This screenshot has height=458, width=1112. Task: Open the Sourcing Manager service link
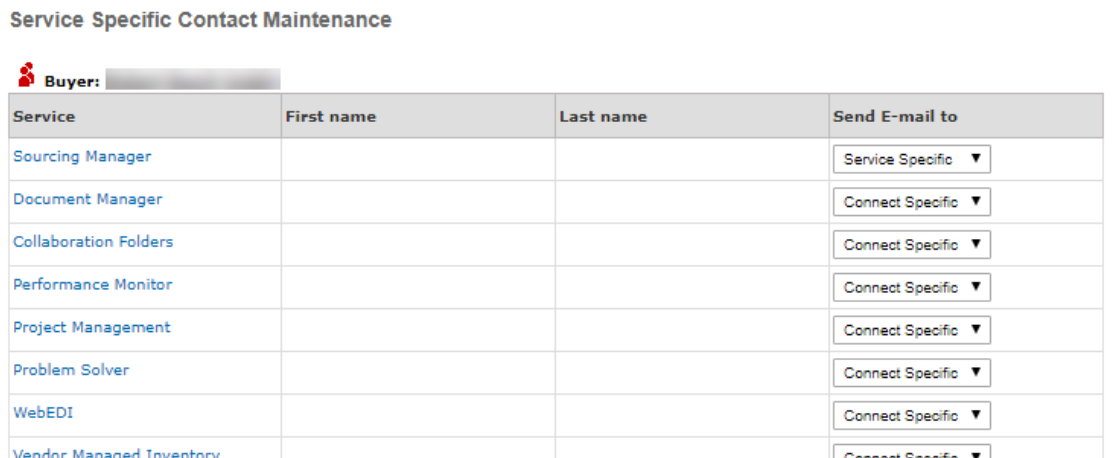(82, 156)
